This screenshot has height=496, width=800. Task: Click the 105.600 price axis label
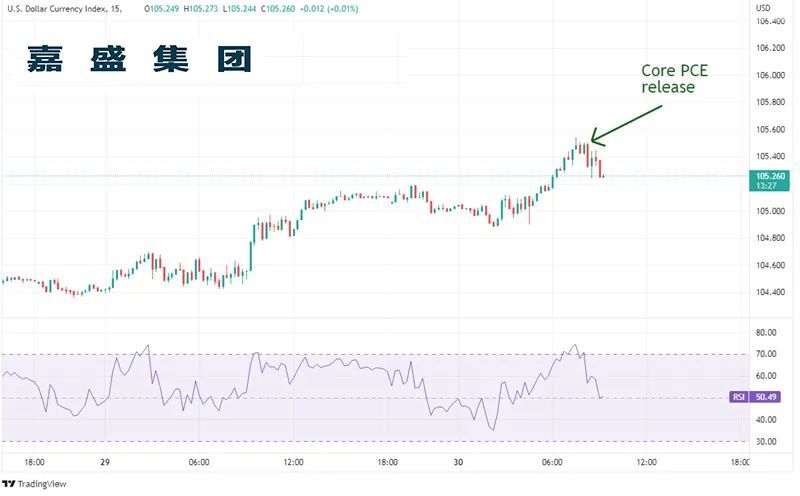[x=770, y=130]
